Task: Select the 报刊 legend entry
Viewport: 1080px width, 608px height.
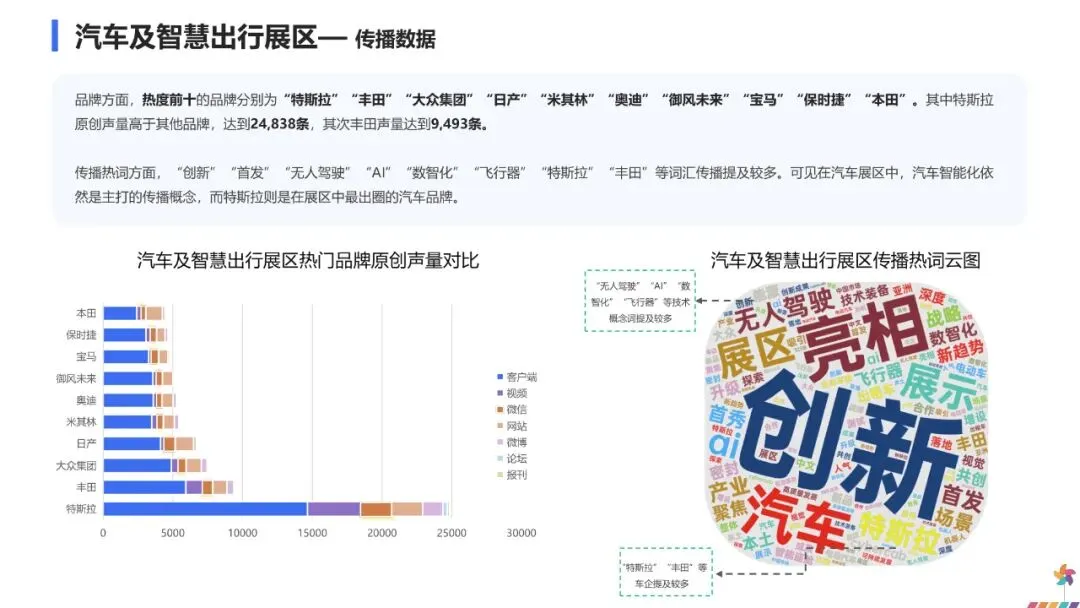Action: pos(512,474)
